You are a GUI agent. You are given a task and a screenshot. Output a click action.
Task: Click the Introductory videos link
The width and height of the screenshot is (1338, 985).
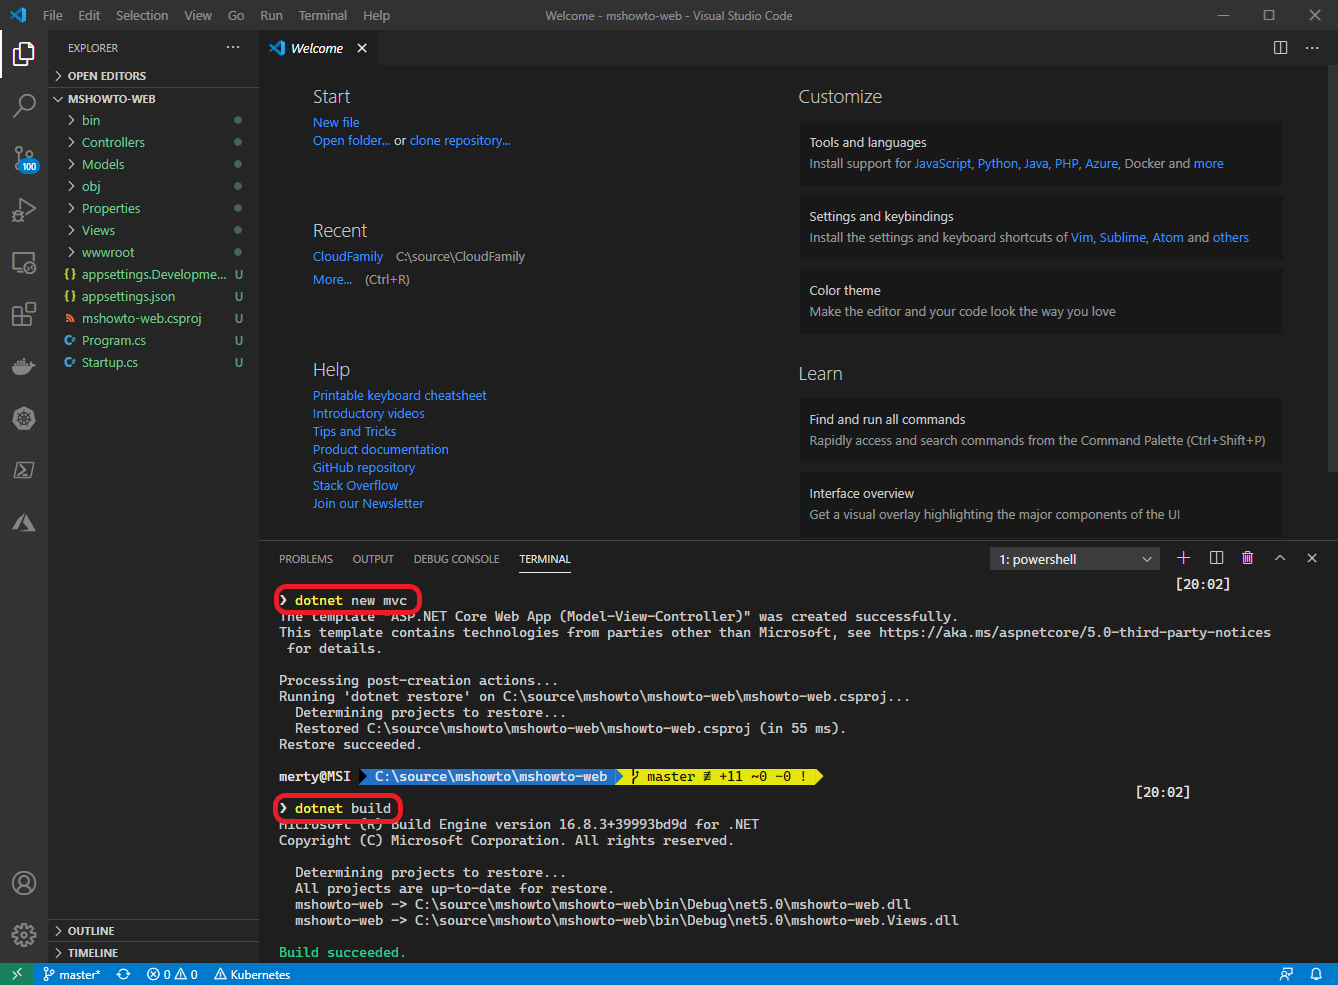click(369, 413)
